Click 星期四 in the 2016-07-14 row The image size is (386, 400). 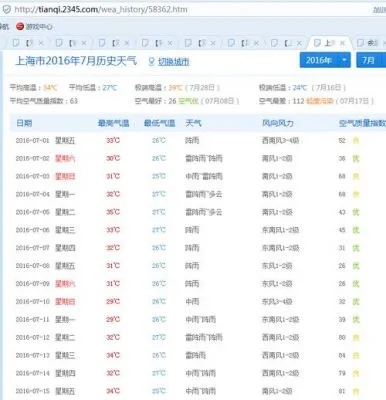(65, 373)
